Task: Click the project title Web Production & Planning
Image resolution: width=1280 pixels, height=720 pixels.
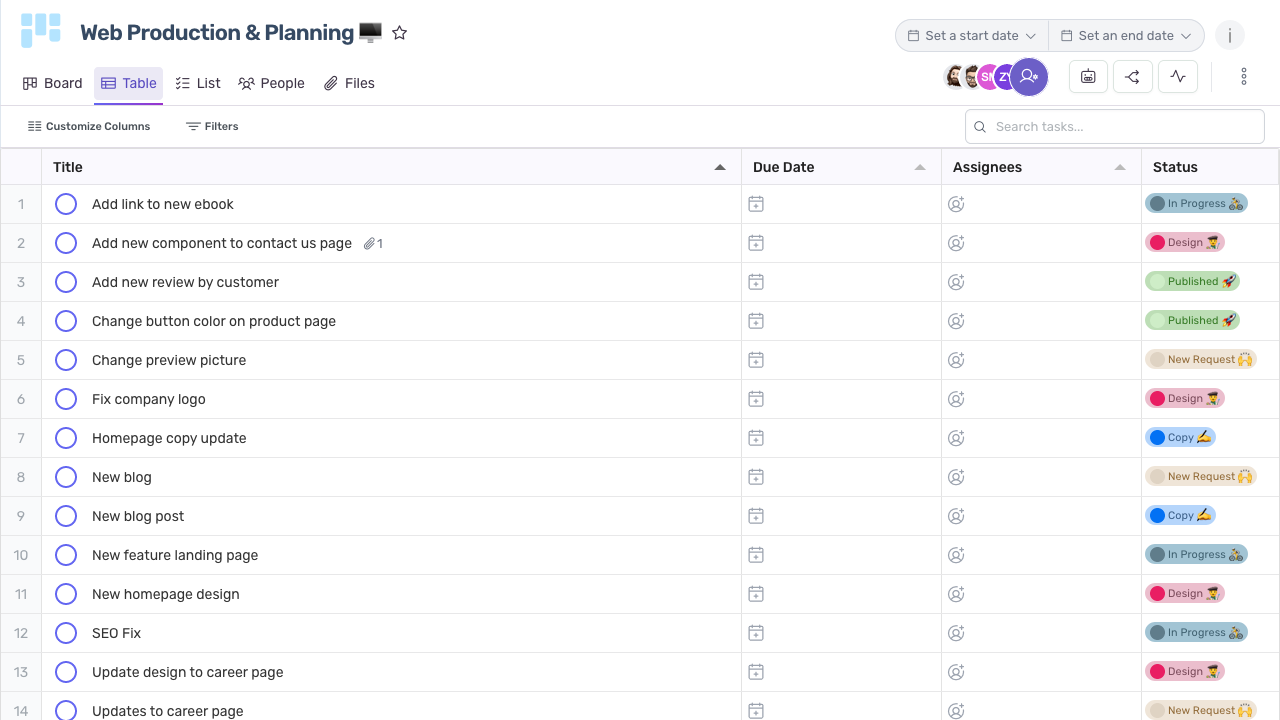Action: 217,33
